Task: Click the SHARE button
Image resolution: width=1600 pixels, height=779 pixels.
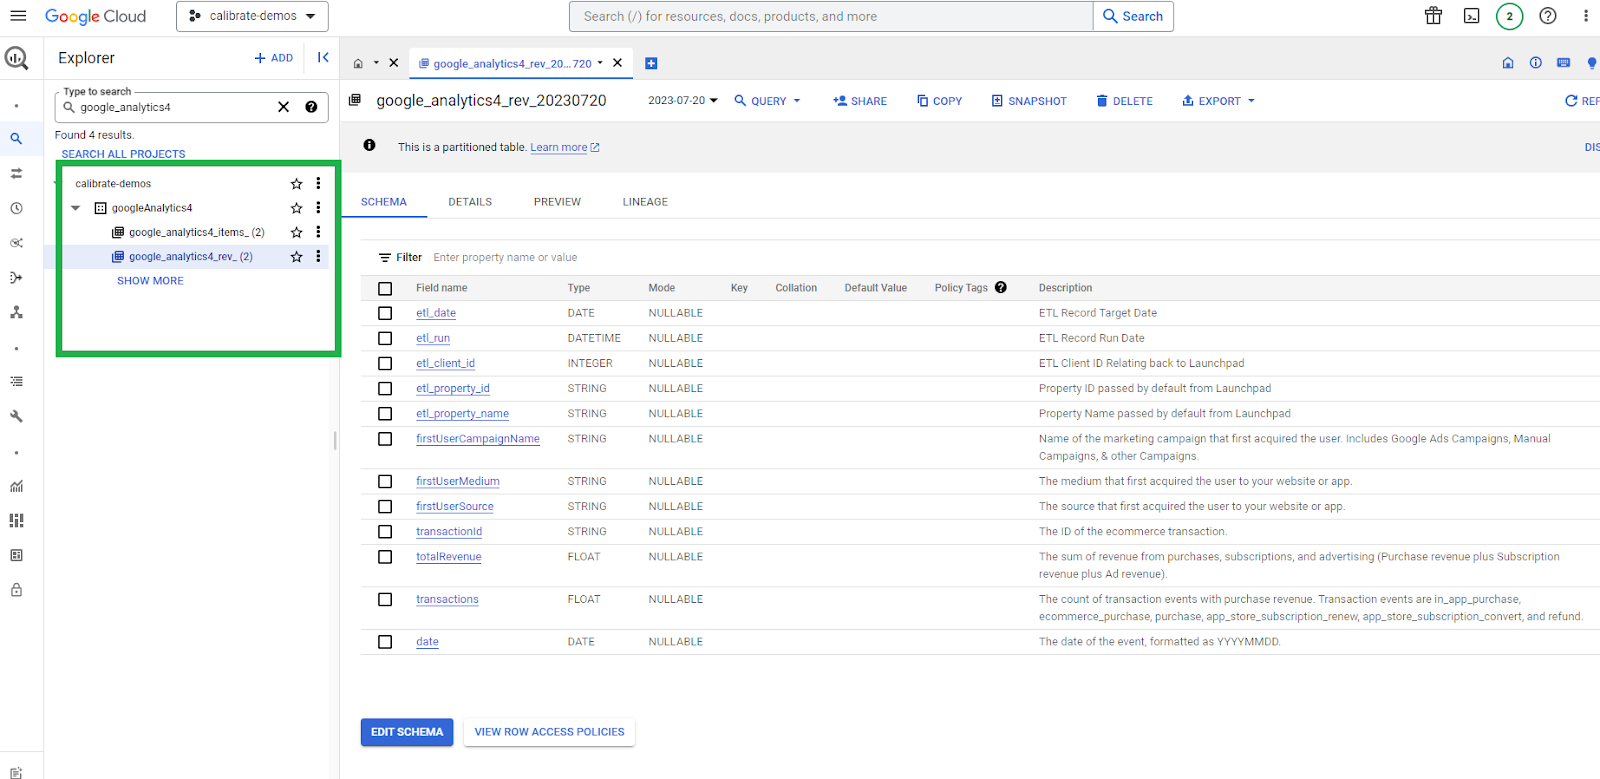Action: coord(860,101)
